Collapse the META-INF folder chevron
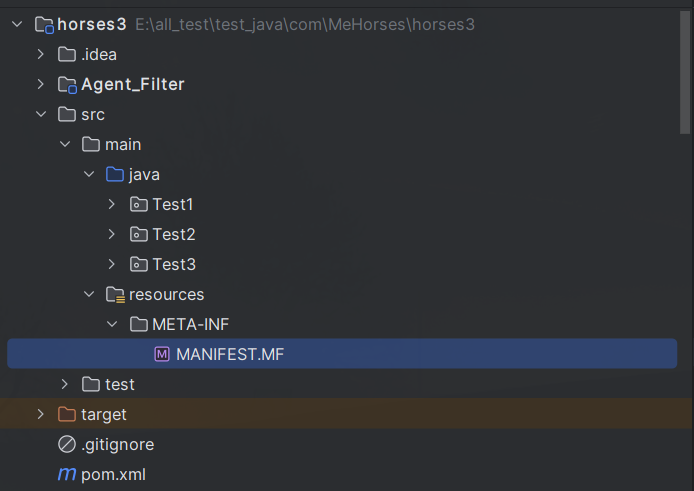Viewport: 694px width, 491px height. pyautogui.click(x=112, y=325)
